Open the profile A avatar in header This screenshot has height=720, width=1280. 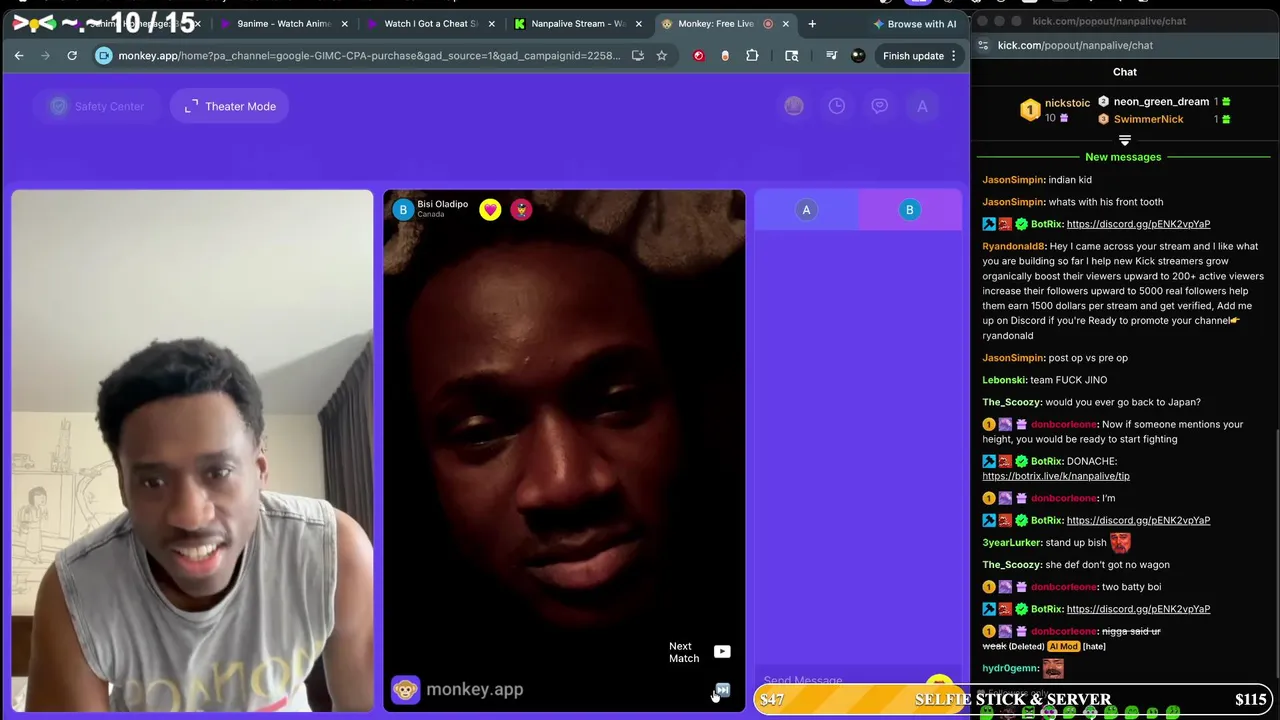pyautogui.click(x=922, y=106)
